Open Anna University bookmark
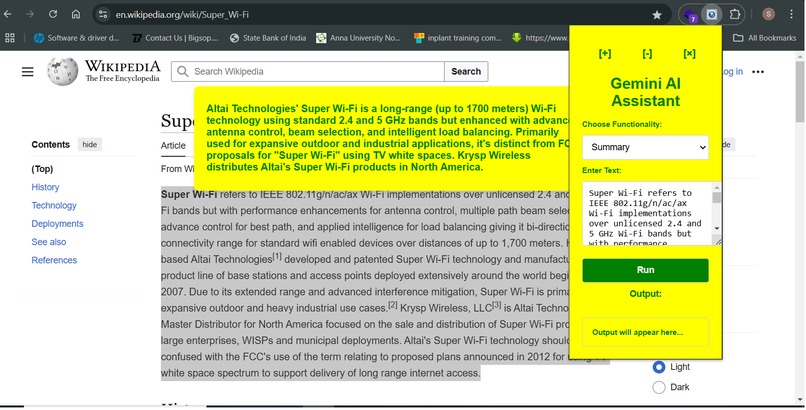Image resolution: width=806 pixels, height=410 pixels. [x=358, y=38]
